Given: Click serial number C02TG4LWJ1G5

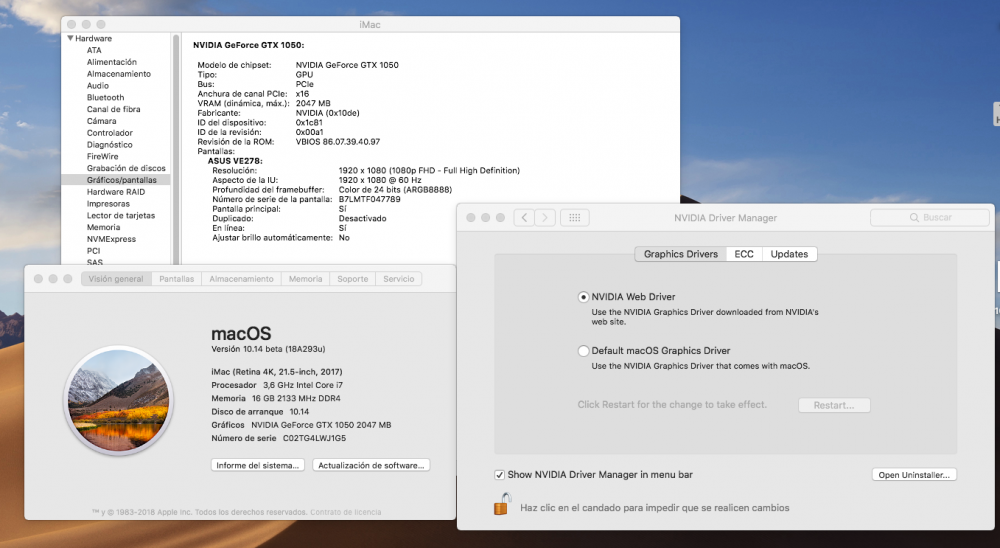Looking at the screenshot, I should [x=314, y=438].
